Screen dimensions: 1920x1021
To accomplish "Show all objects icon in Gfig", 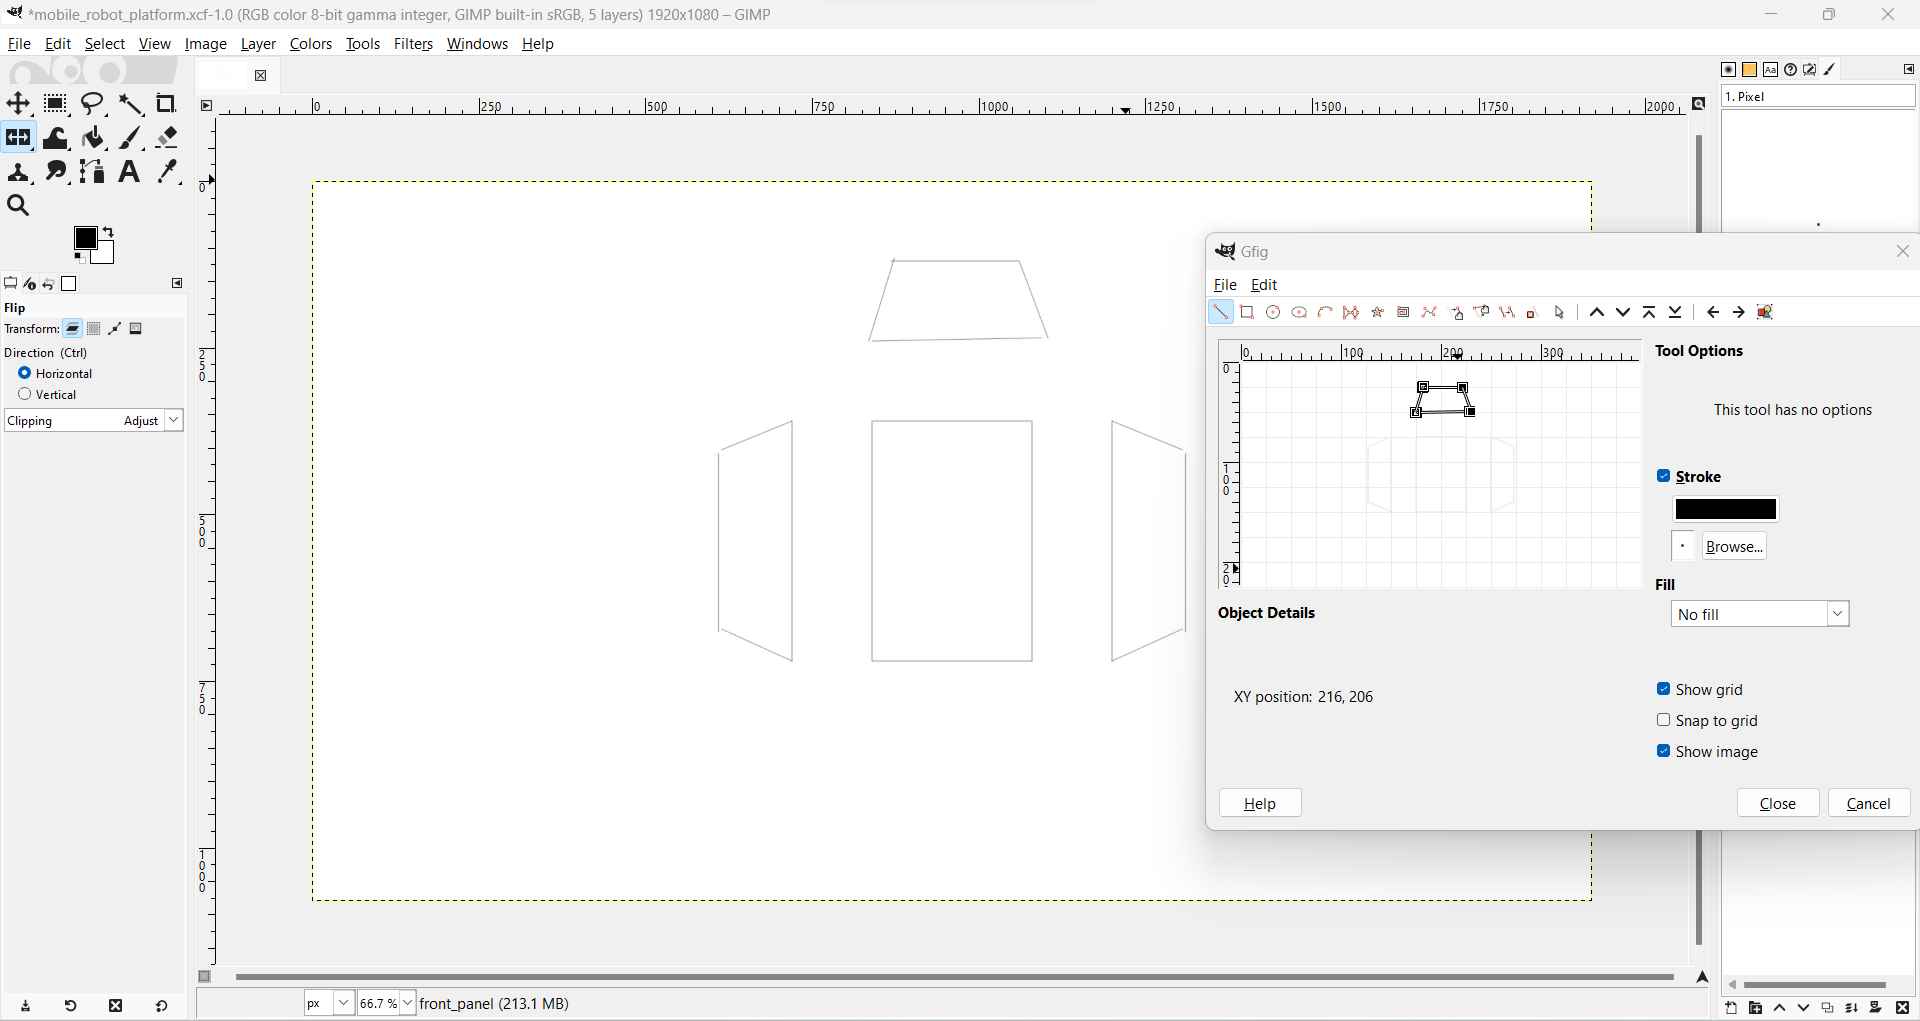I will click(x=1766, y=313).
